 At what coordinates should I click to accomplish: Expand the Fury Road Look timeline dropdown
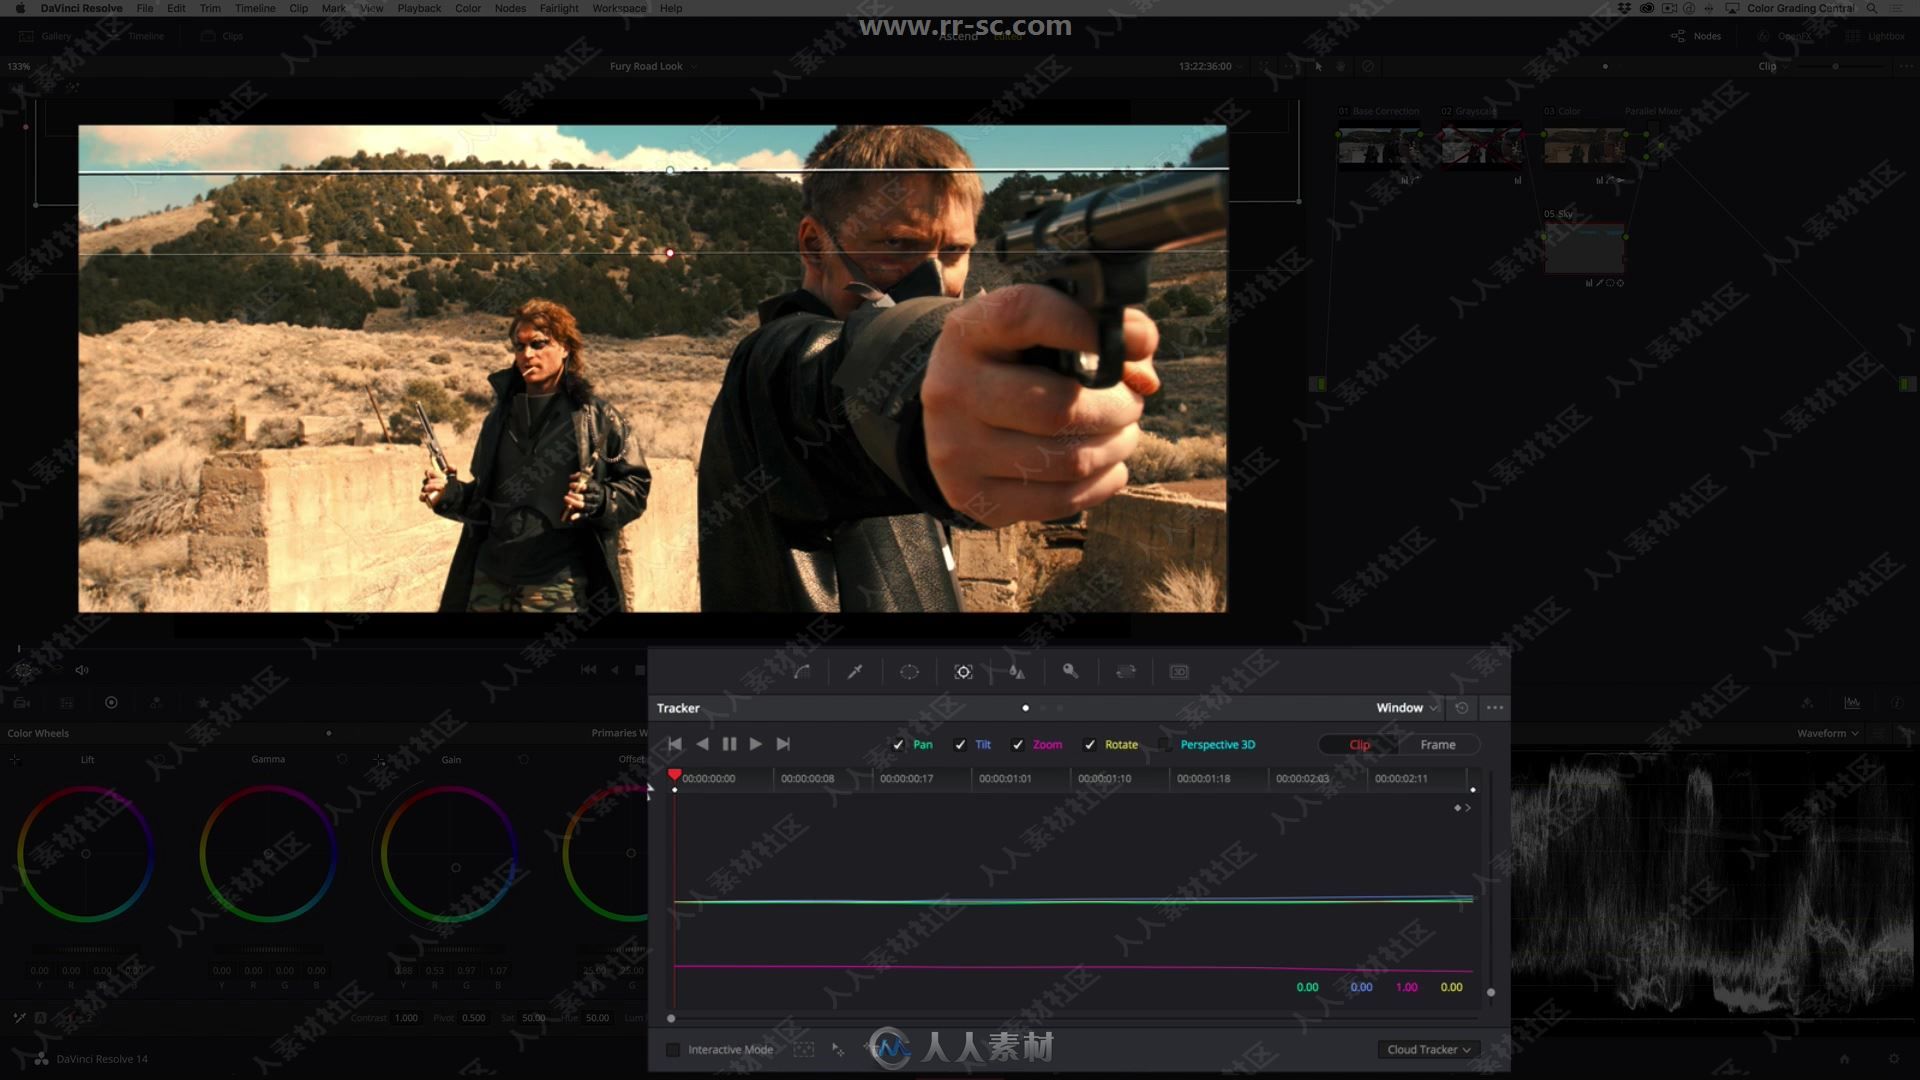654,66
